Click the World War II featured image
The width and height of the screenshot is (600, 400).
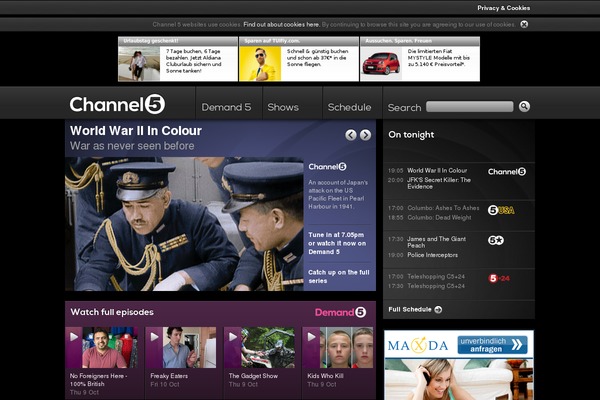coord(184,224)
